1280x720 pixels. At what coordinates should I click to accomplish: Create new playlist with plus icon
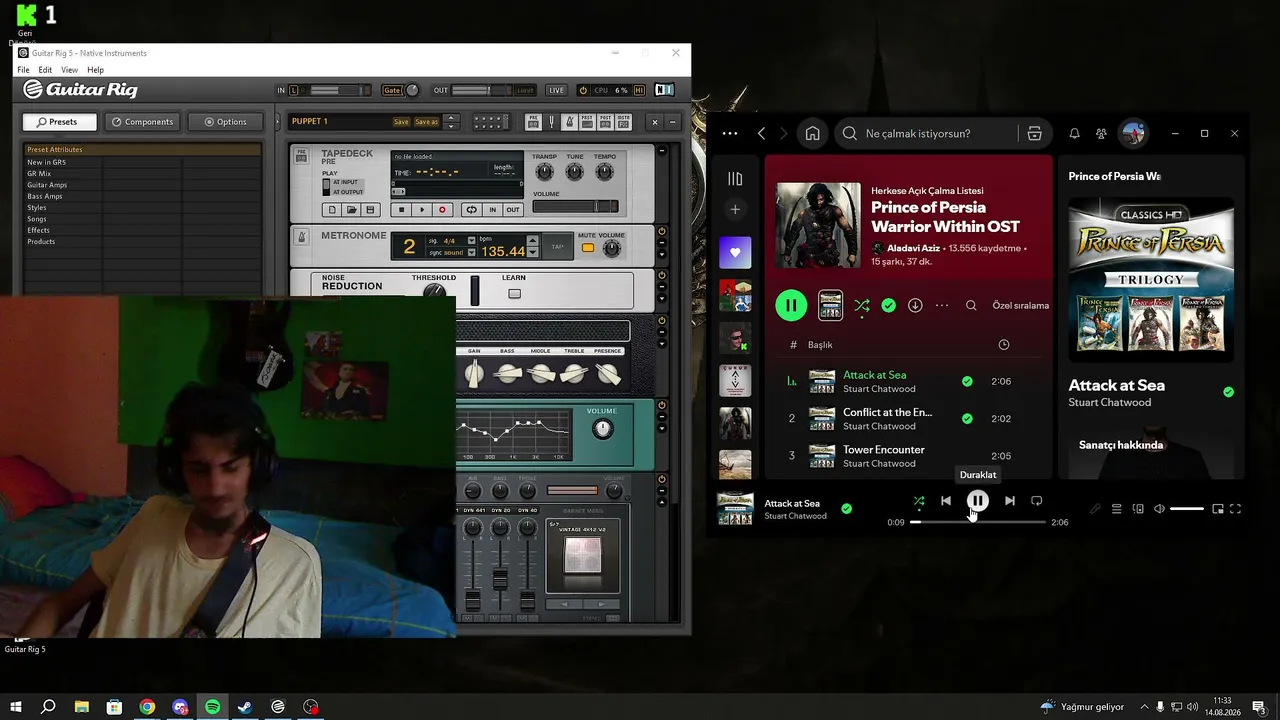(x=735, y=209)
